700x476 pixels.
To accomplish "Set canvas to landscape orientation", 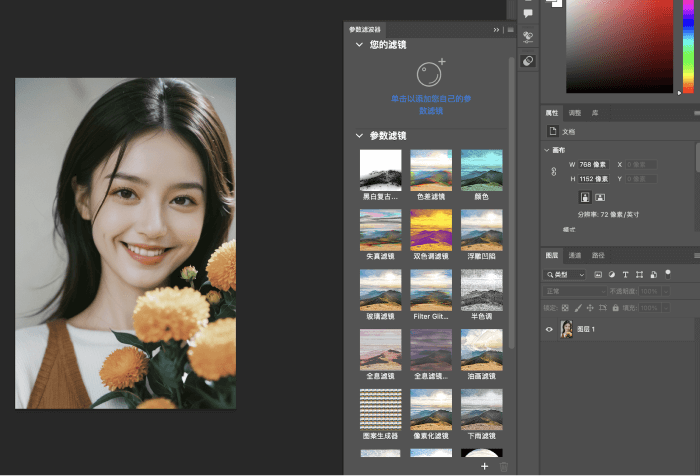I will click(600, 197).
